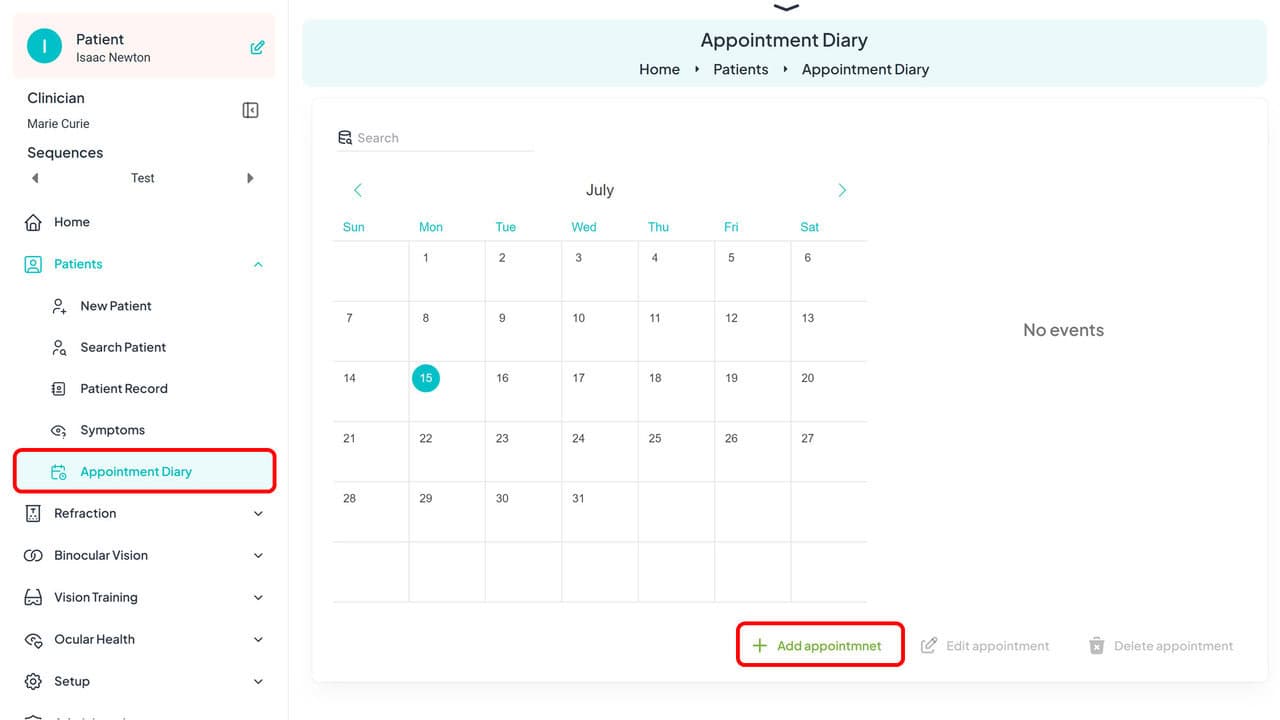
Task: Click the Add appointment button
Action: click(x=819, y=645)
